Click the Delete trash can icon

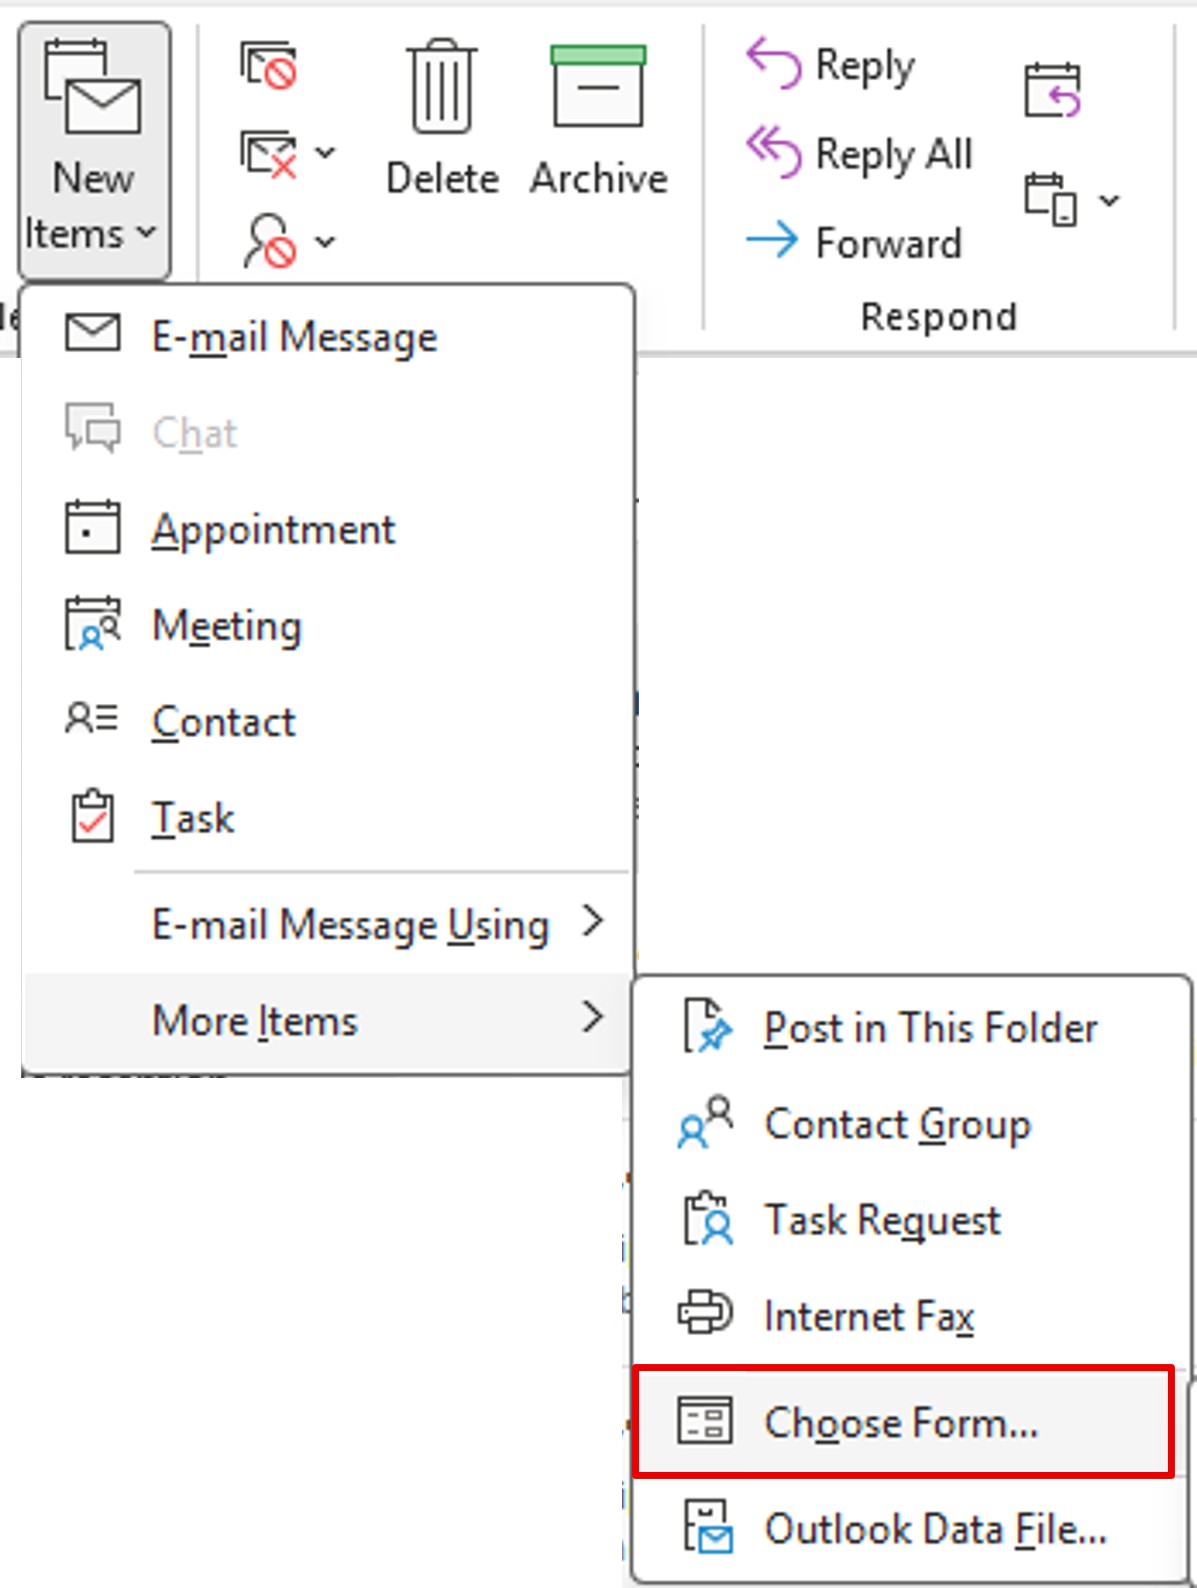(x=441, y=88)
